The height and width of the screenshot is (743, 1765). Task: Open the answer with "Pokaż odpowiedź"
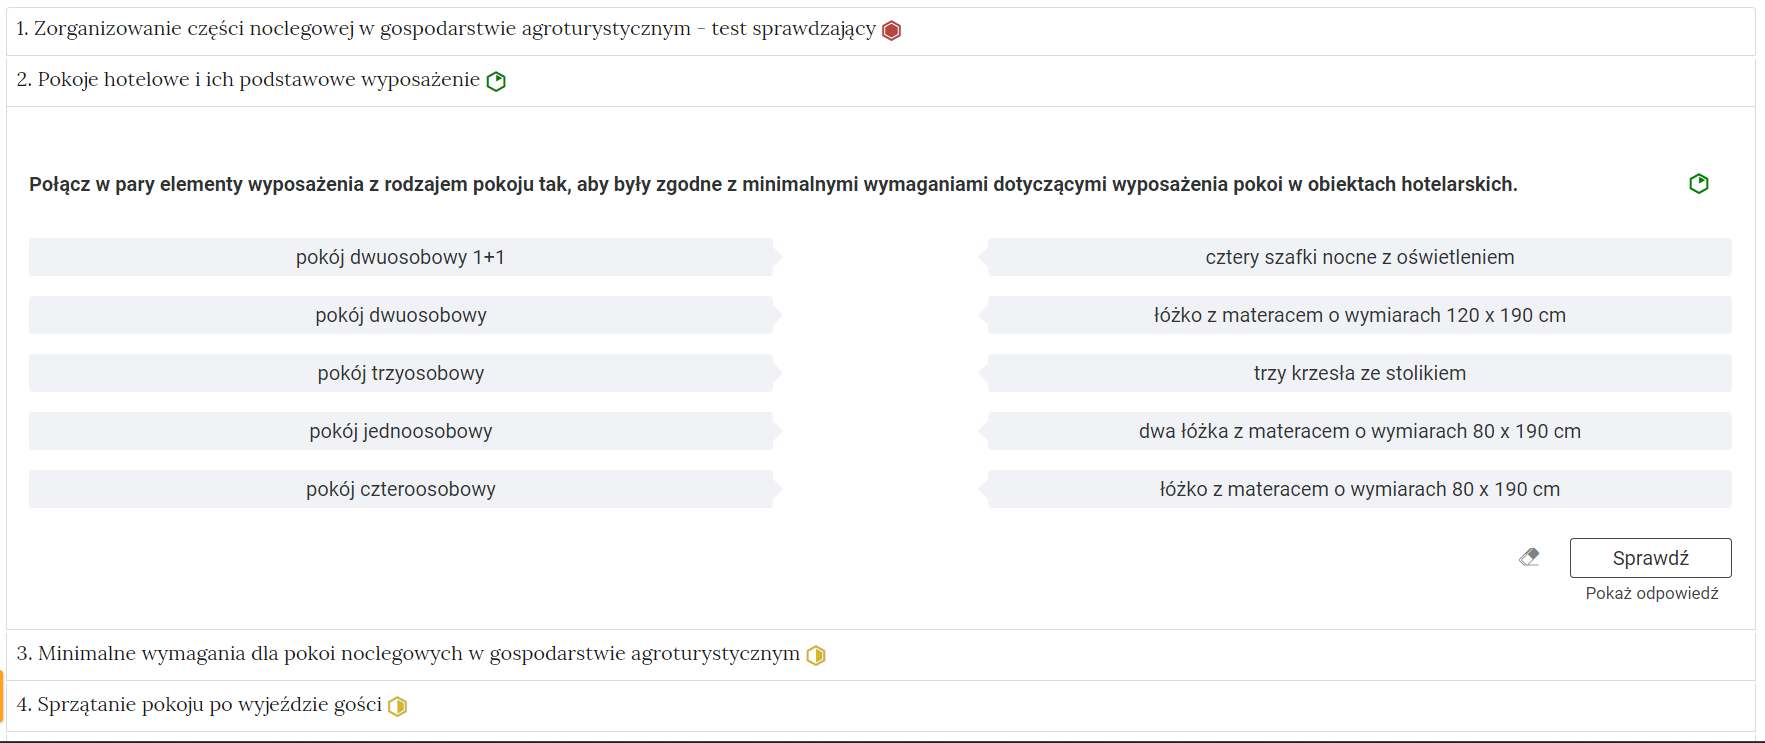(x=1651, y=593)
